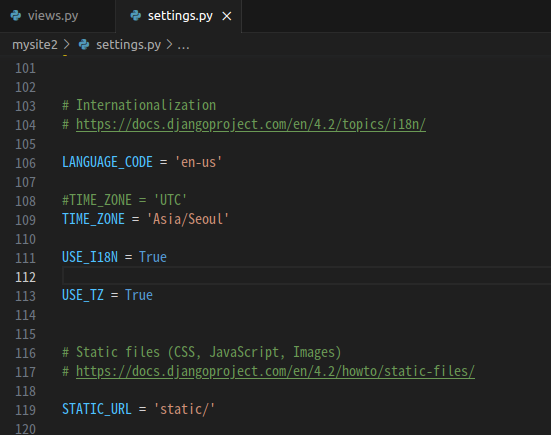The height and width of the screenshot is (435, 551).
Task: Place cursor on empty line 112
Action: [306, 276]
